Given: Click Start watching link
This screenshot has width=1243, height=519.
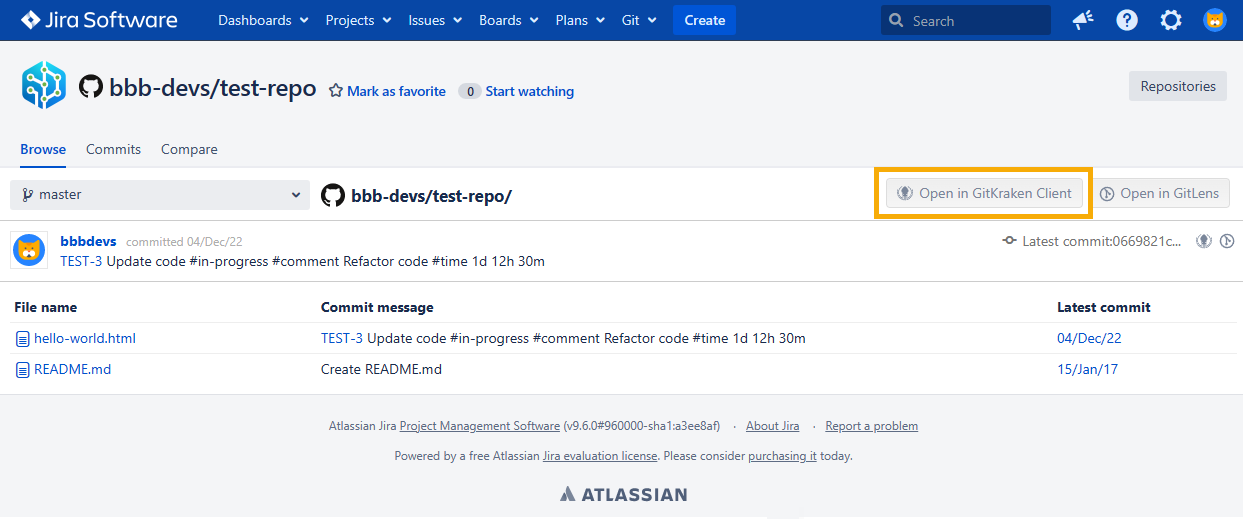Looking at the screenshot, I should tap(529, 91).
